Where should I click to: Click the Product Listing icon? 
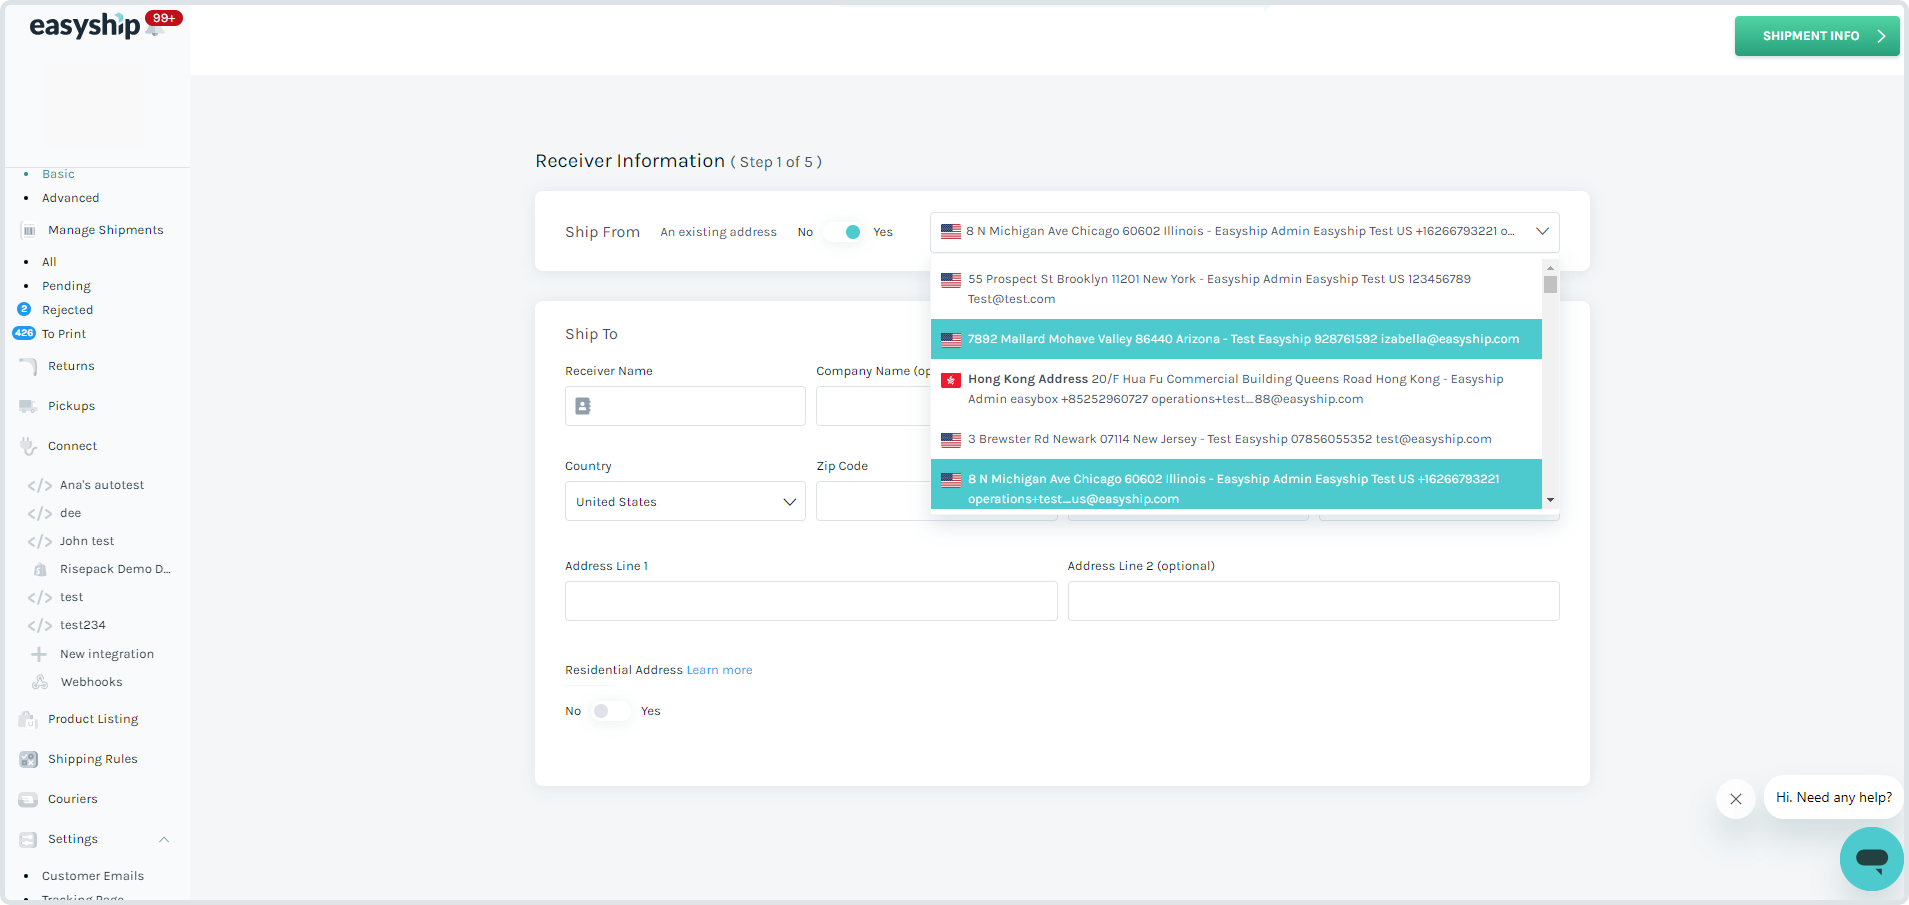(28, 719)
